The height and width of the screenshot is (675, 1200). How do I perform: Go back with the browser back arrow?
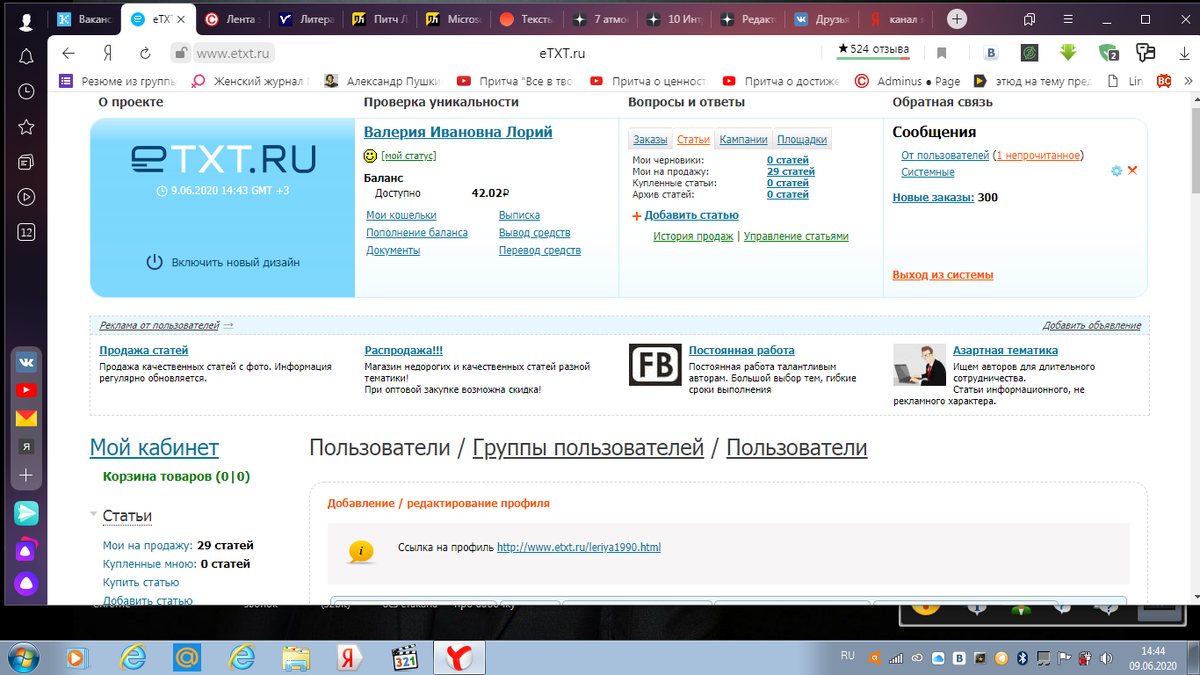(x=68, y=53)
